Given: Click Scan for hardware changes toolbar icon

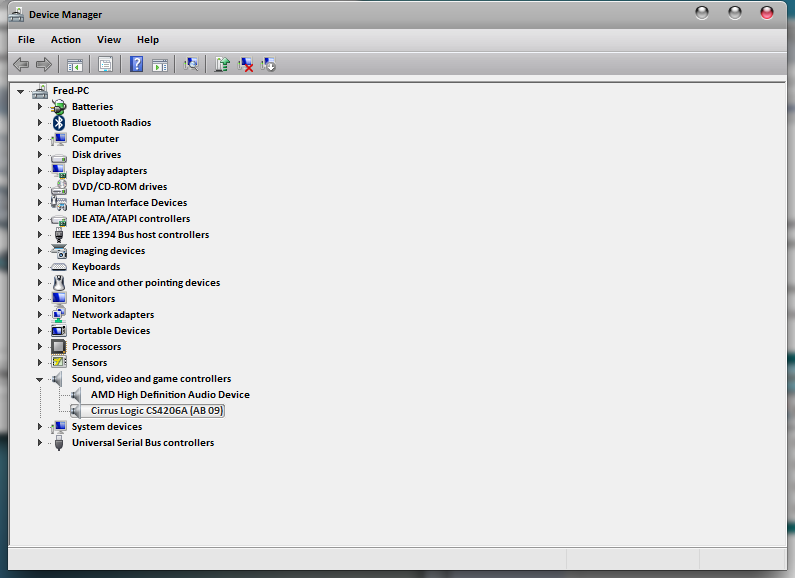Looking at the screenshot, I should (x=191, y=64).
